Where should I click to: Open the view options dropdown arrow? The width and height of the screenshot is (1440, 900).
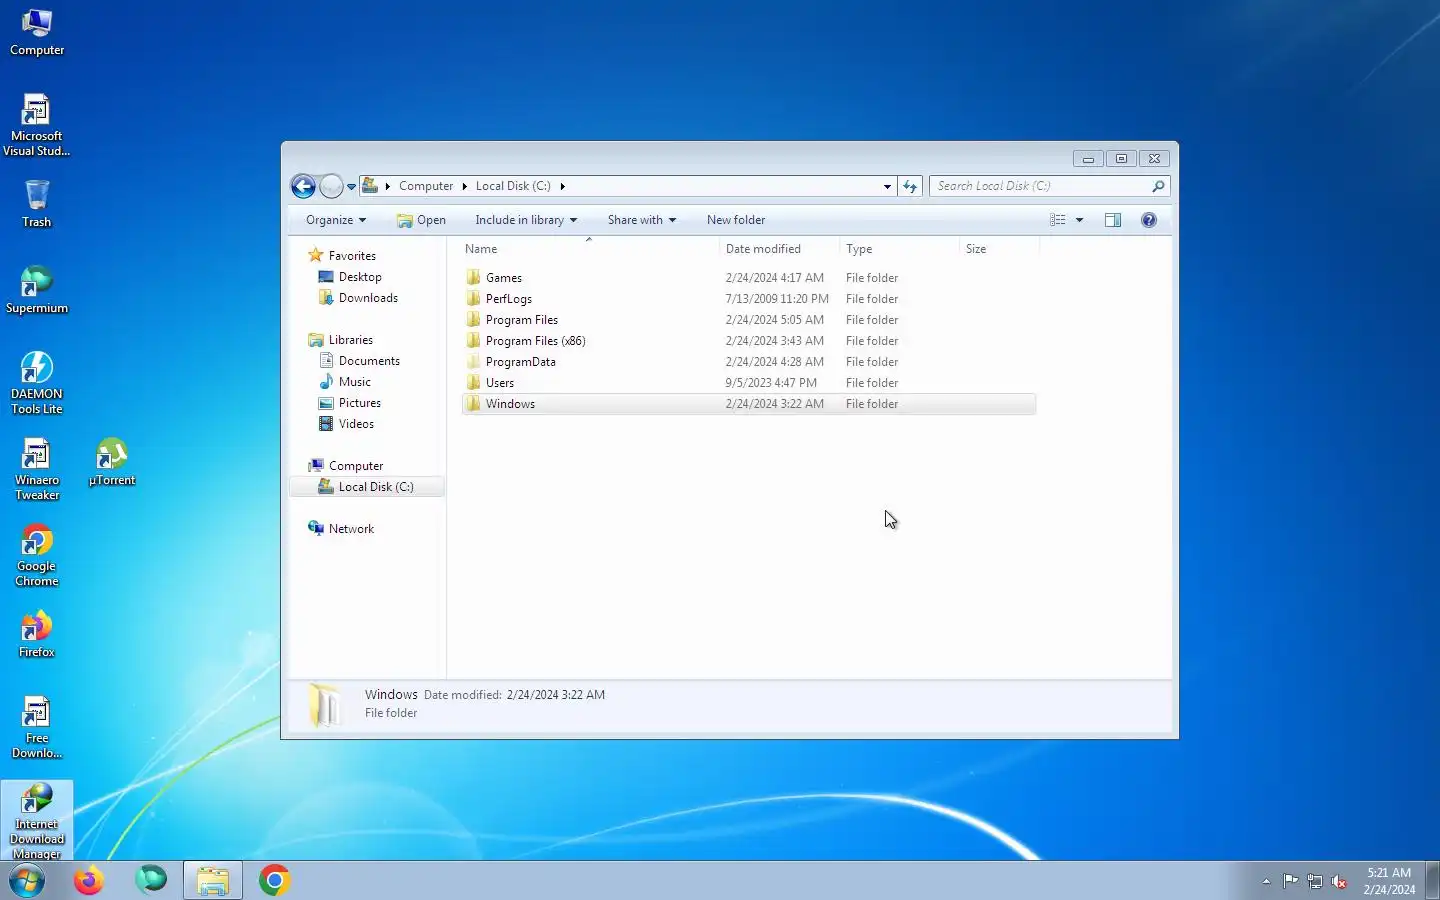pos(1079,220)
